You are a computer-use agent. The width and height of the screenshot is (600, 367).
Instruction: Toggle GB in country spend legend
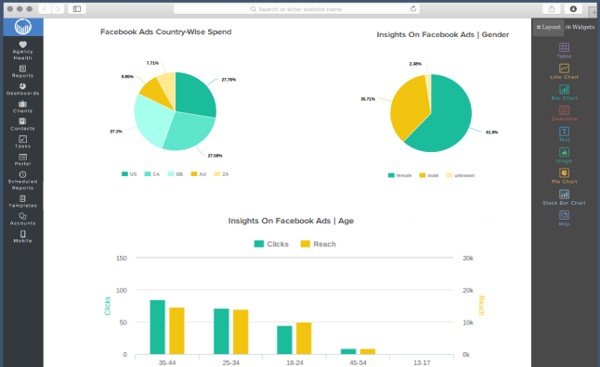(175, 174)
